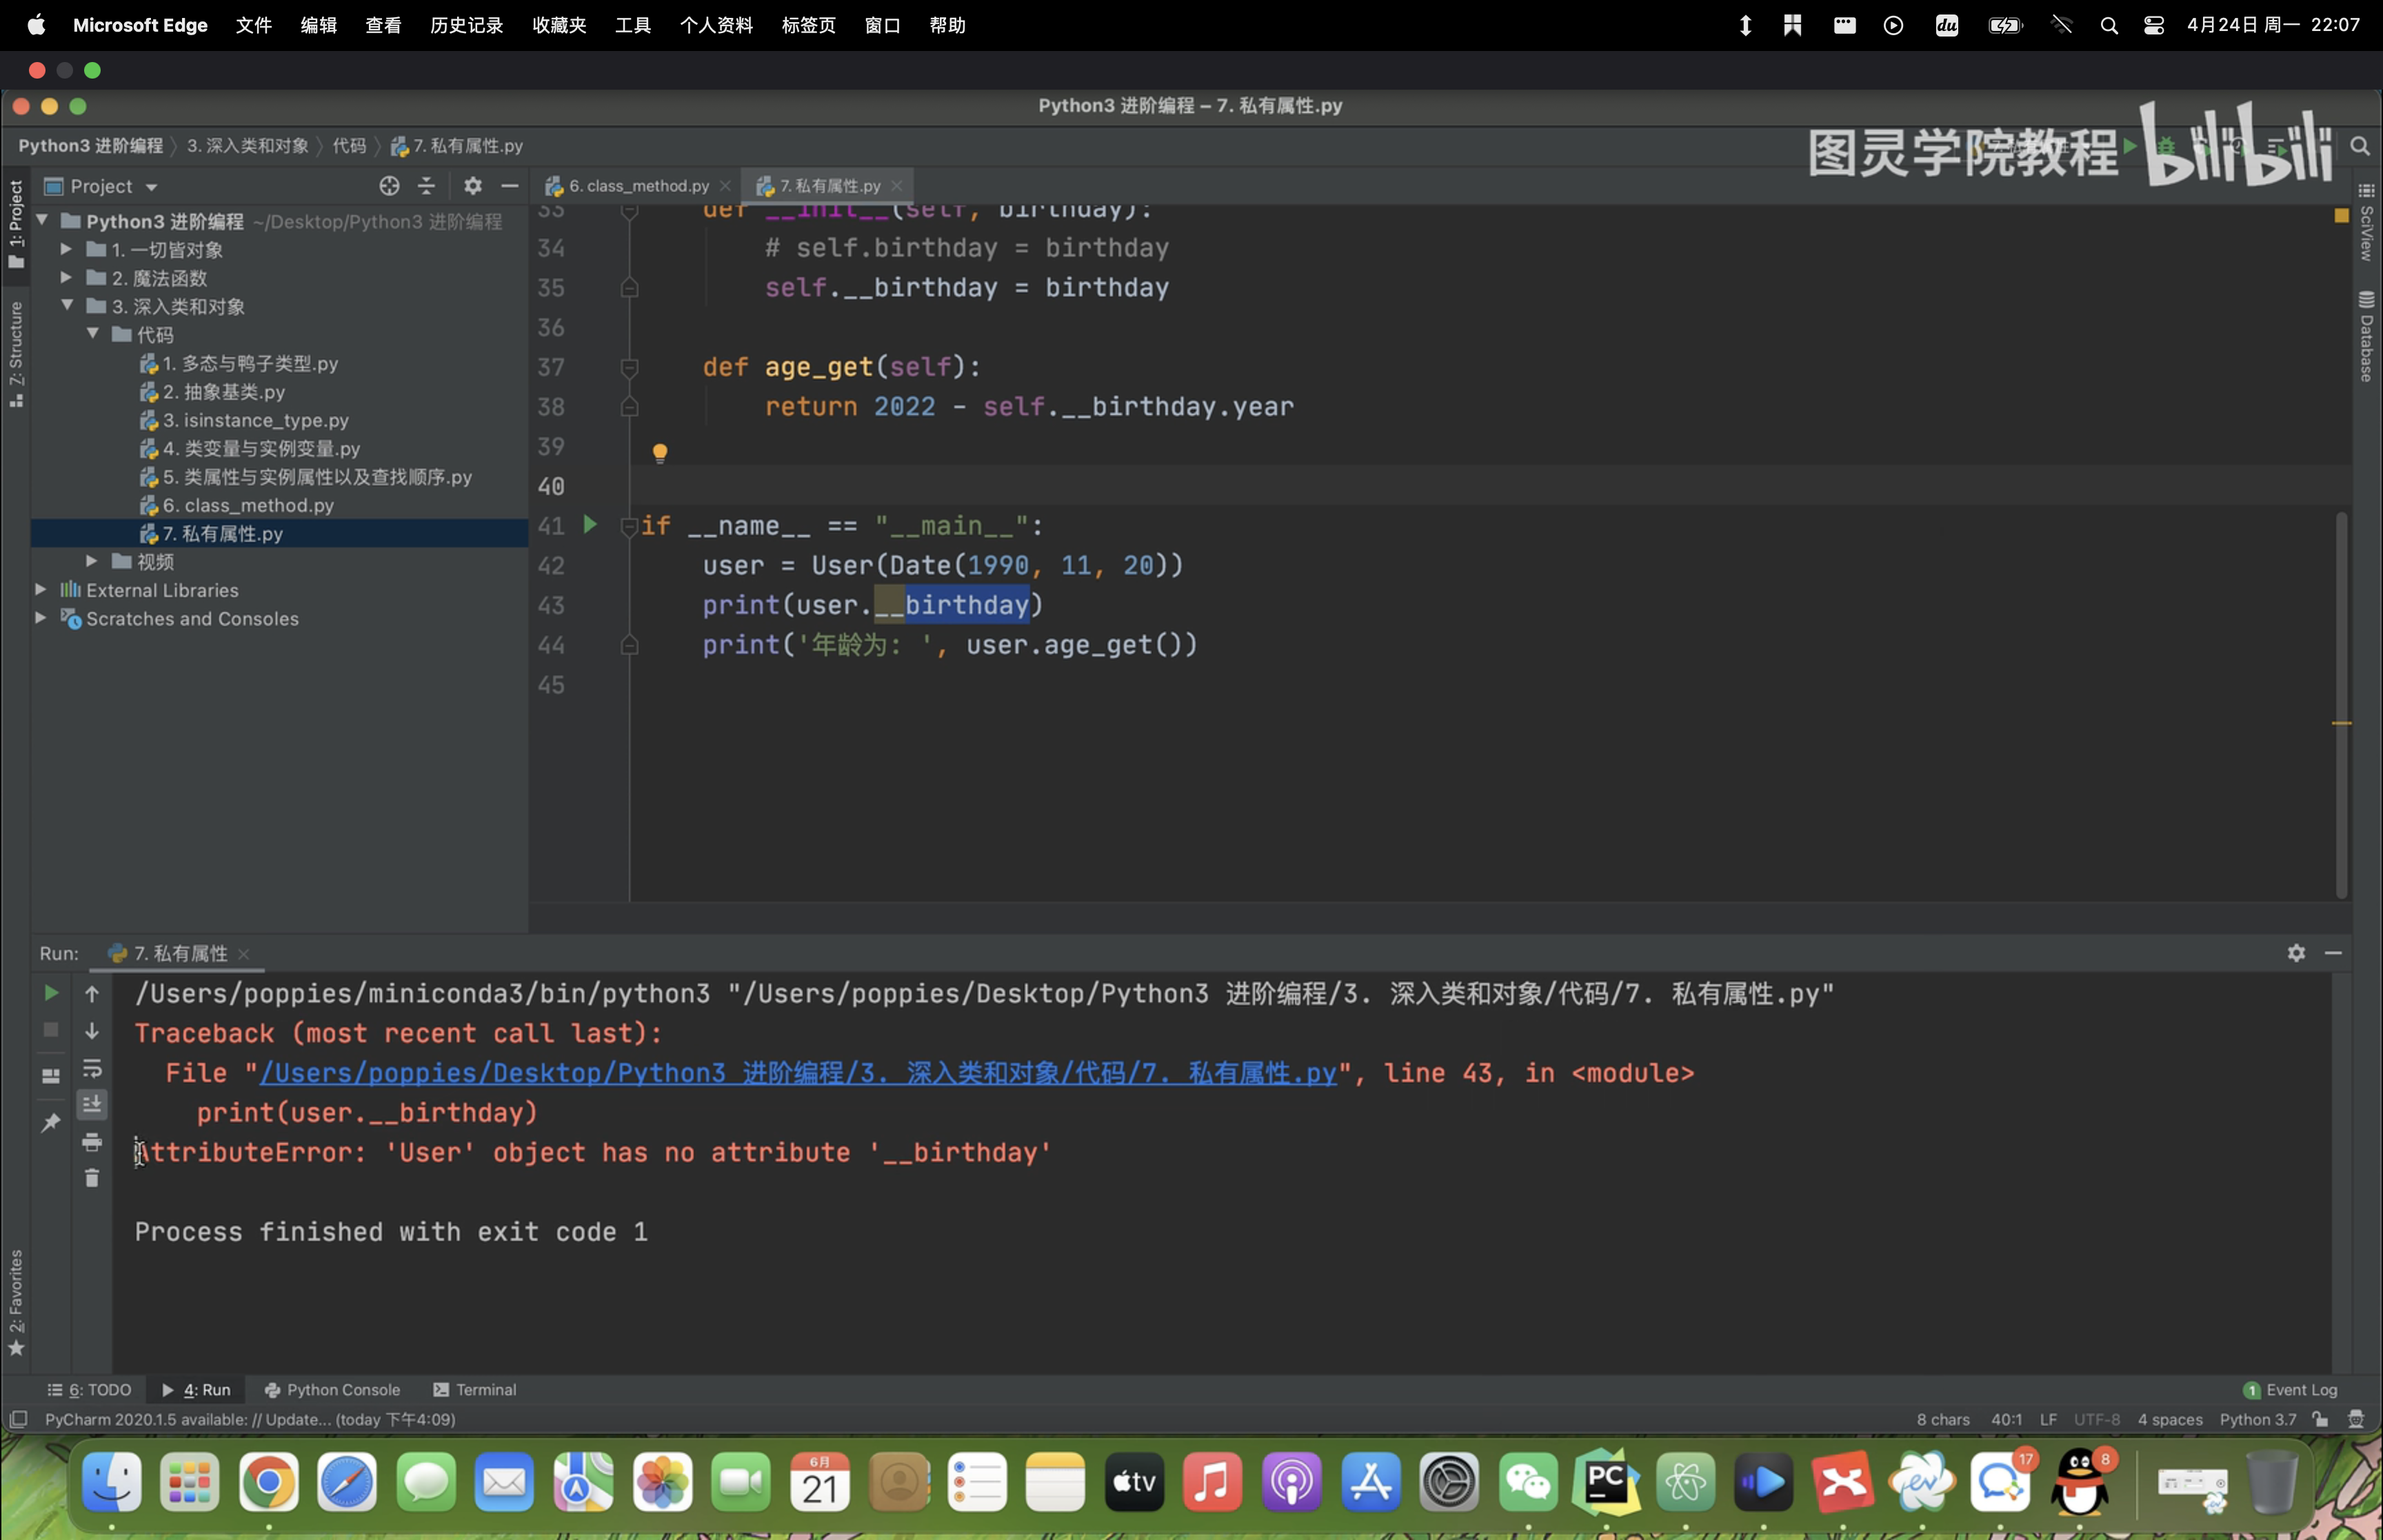Select 4: Run tool window tab
2383x1540 pixels.
click(x=196, y=1390)
